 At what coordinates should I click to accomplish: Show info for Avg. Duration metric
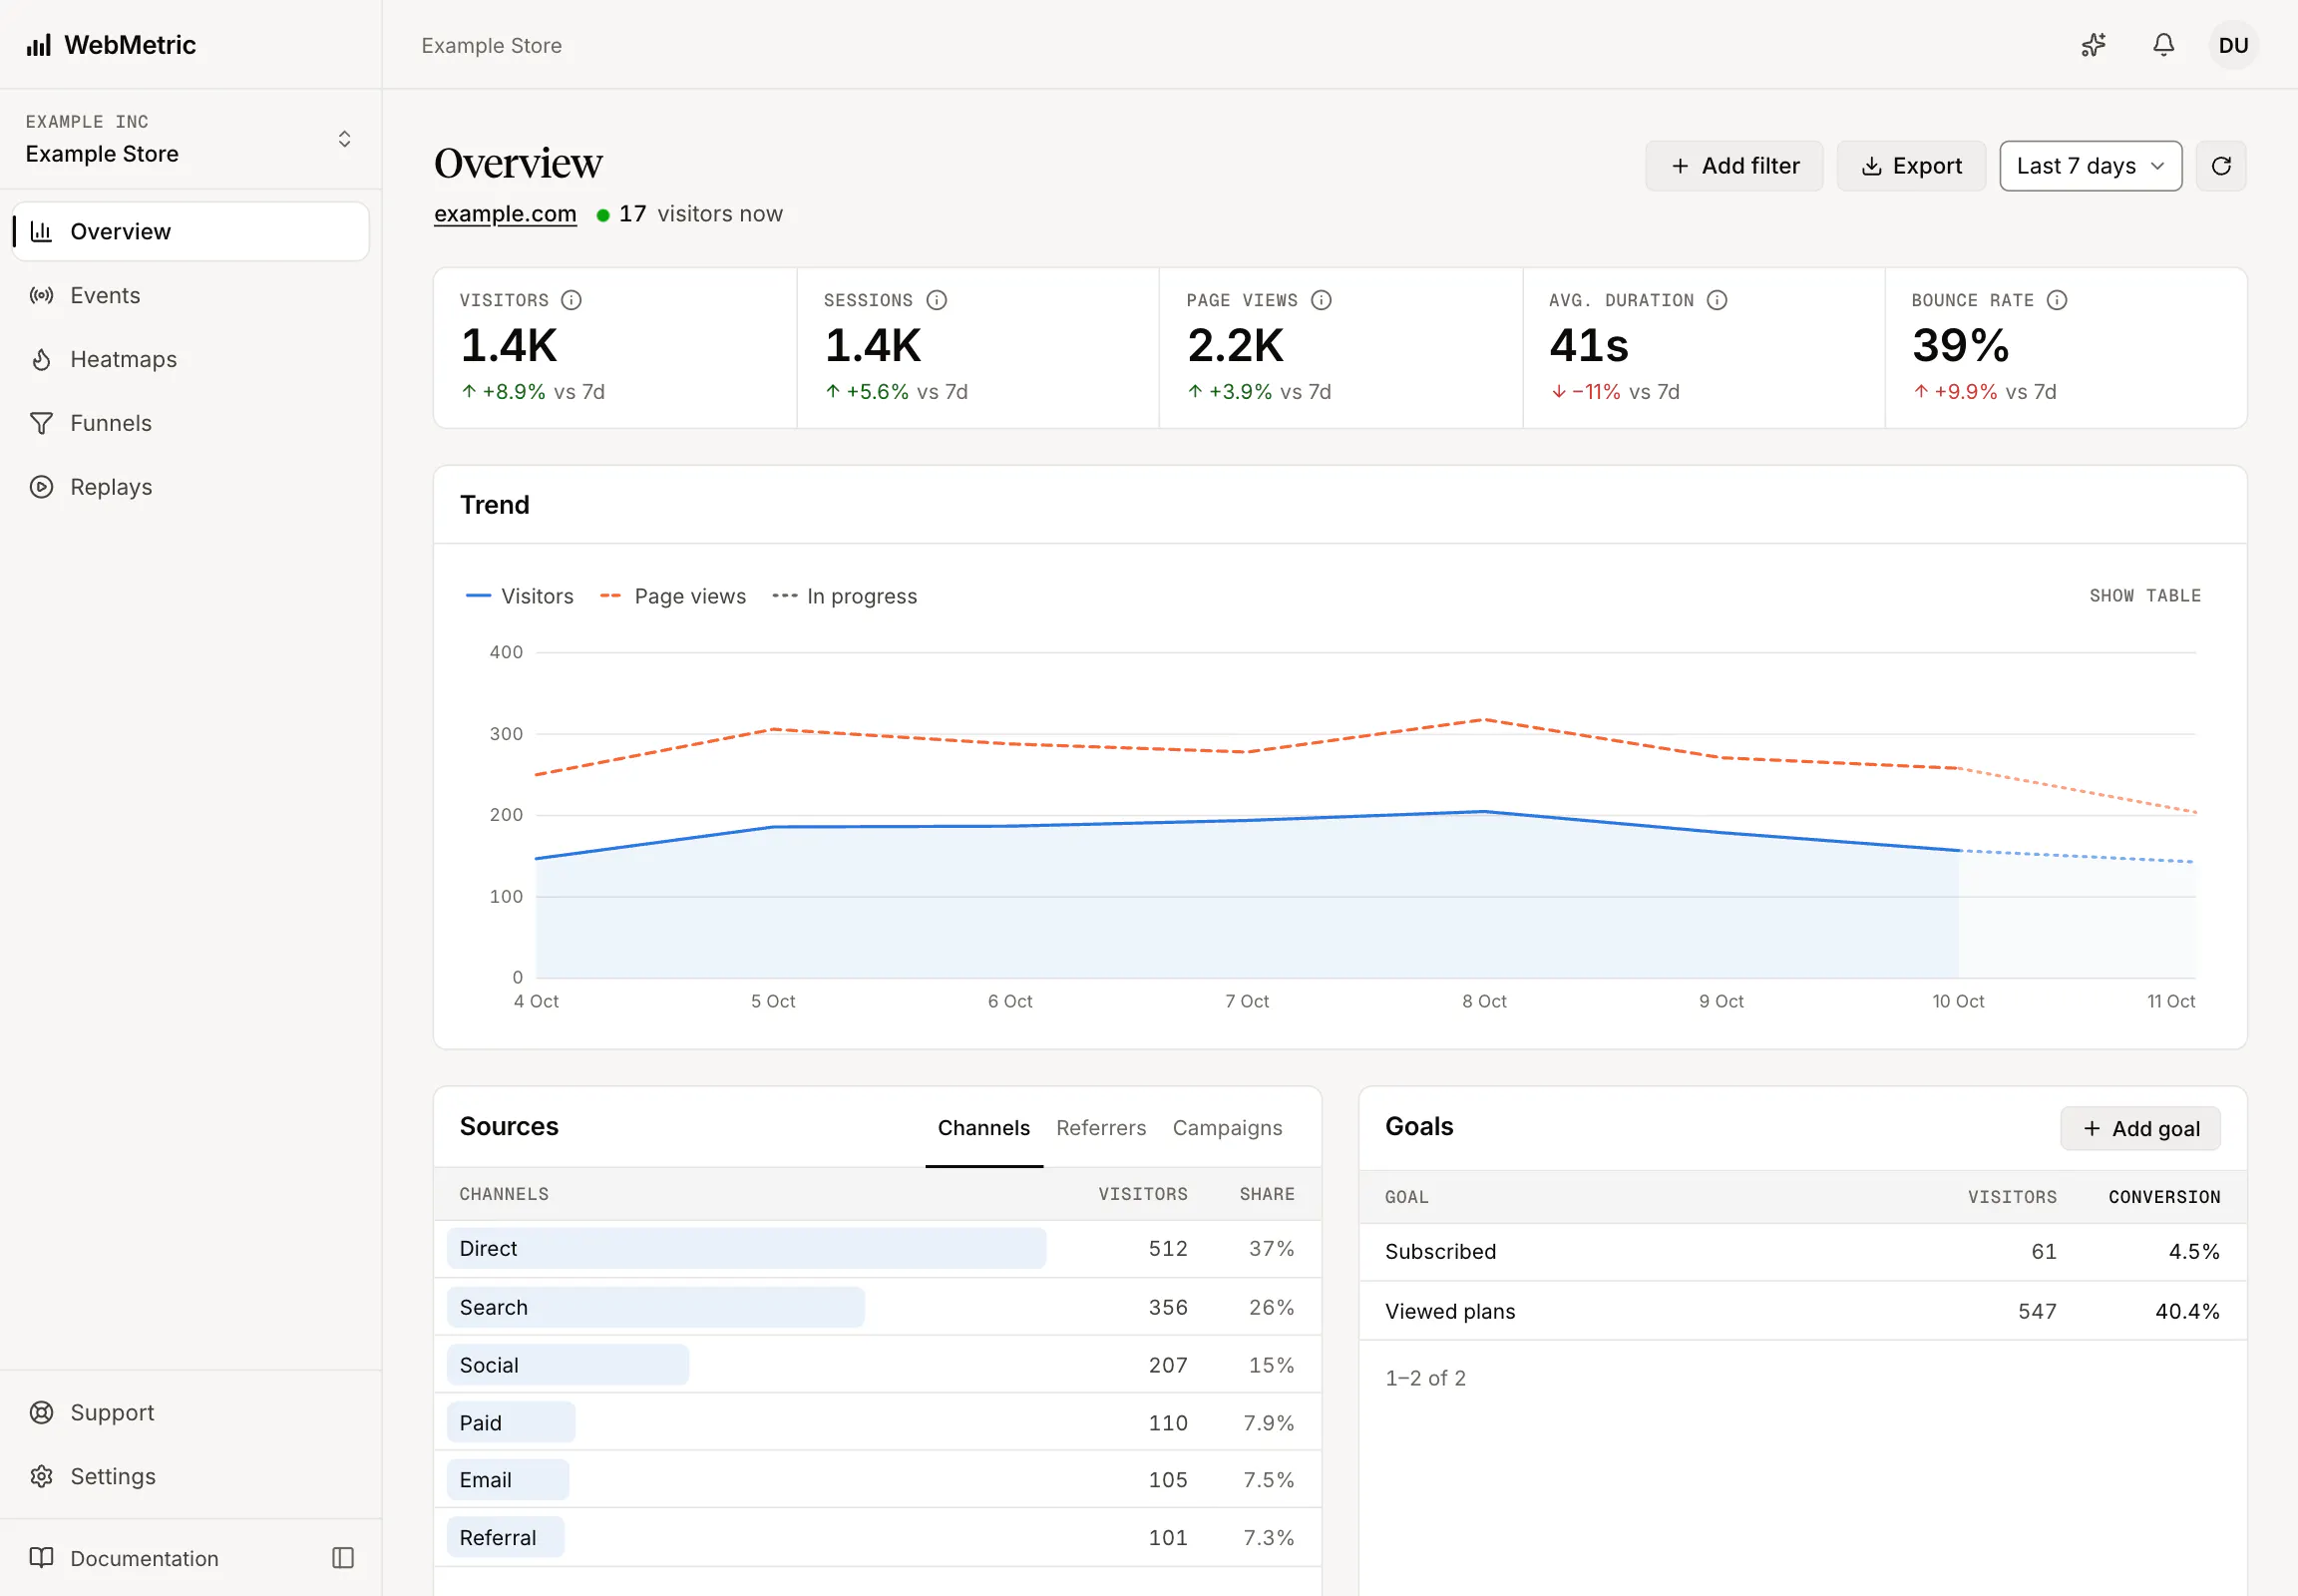click(1717, 300)
